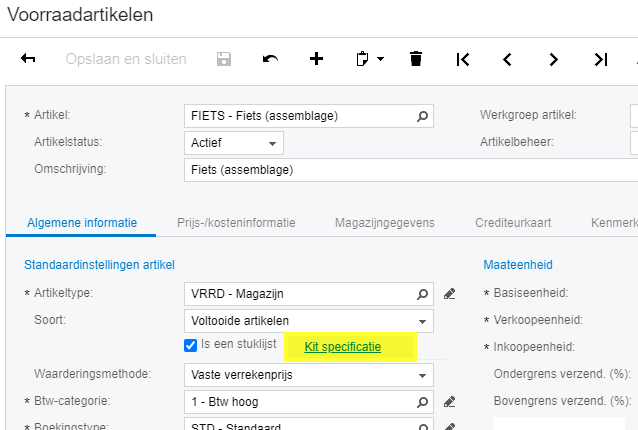Open the Kit specificatie link
This screenshot has height=430, width=638.
342,347
